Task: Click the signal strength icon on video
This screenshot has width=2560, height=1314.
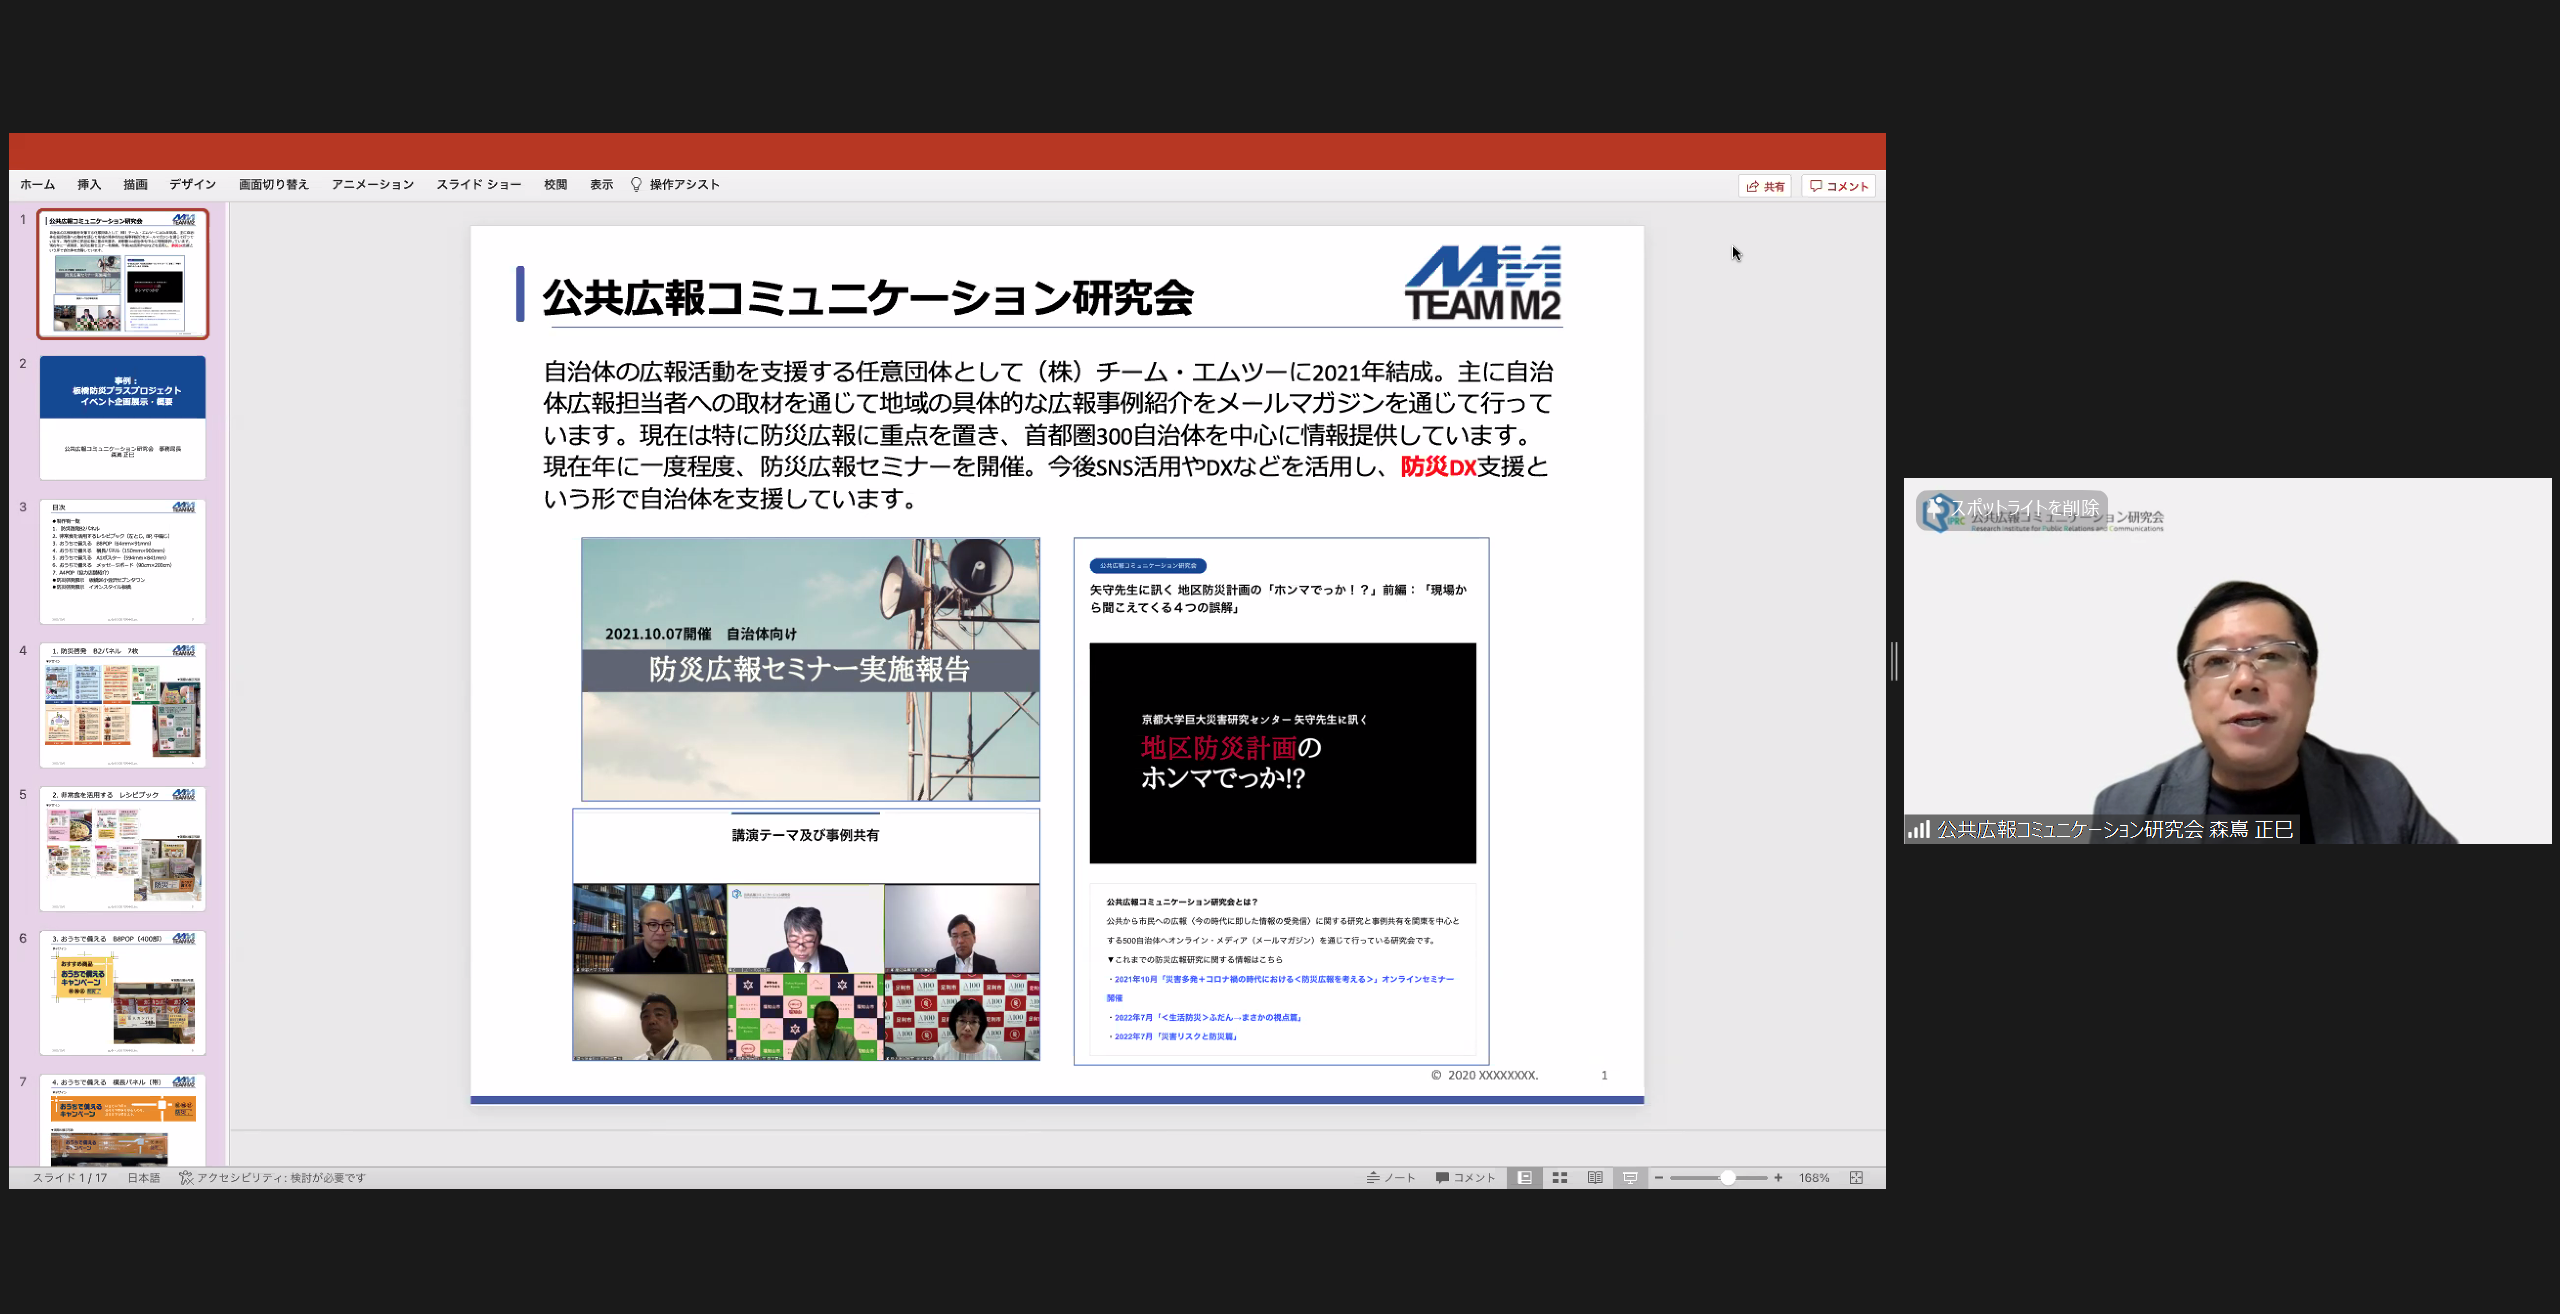Action: (1919, 829)
